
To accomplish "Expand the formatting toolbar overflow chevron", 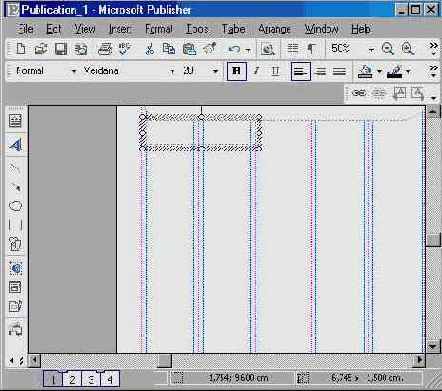I will tap(433, 71).
